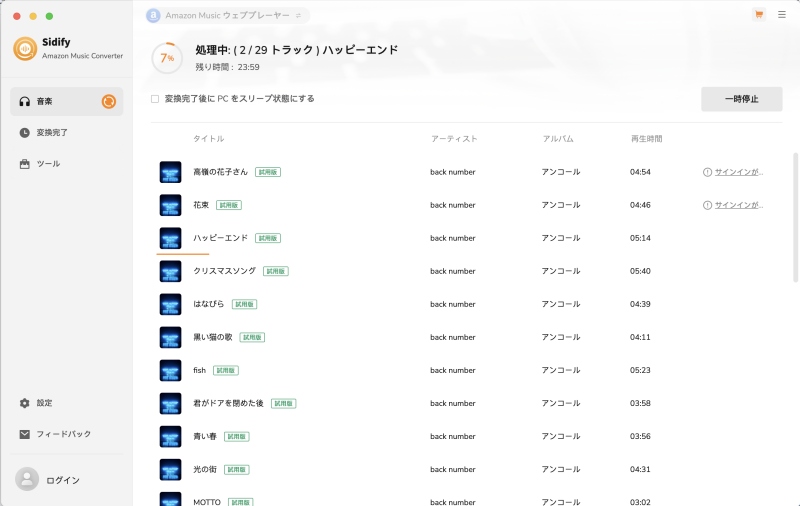800x506 pixels.
Task: Click the ログイン user avatar
Action: pos(27,479)
